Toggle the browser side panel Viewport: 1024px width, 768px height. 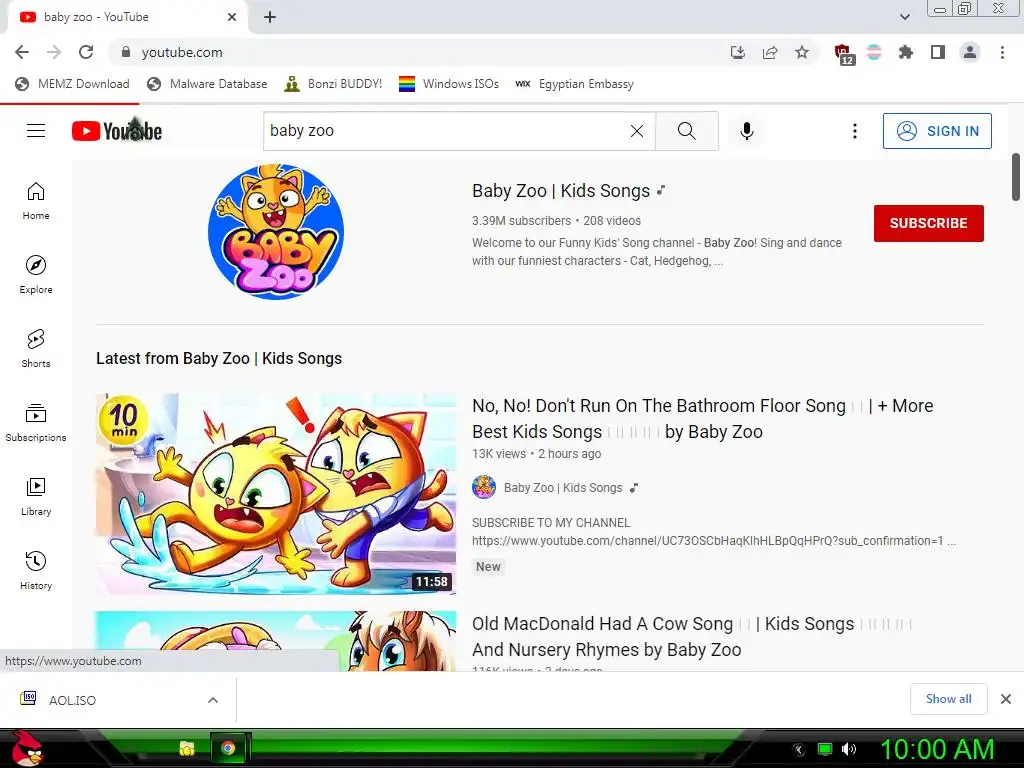point(938,52)
